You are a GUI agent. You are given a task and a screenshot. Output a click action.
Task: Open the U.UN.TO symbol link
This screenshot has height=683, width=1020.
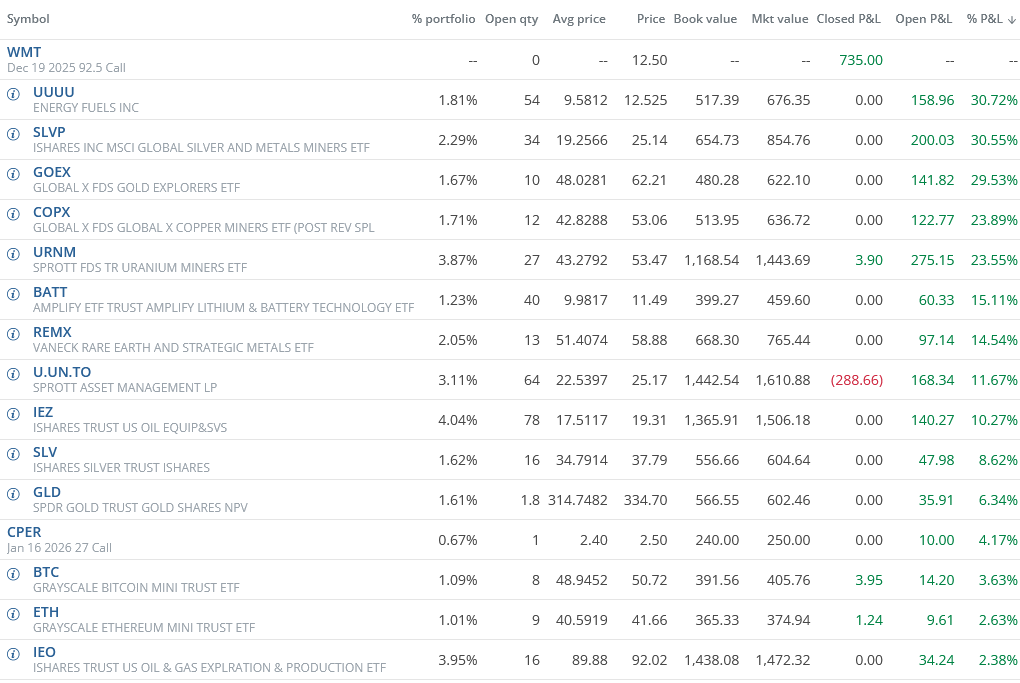coord(62,372)
